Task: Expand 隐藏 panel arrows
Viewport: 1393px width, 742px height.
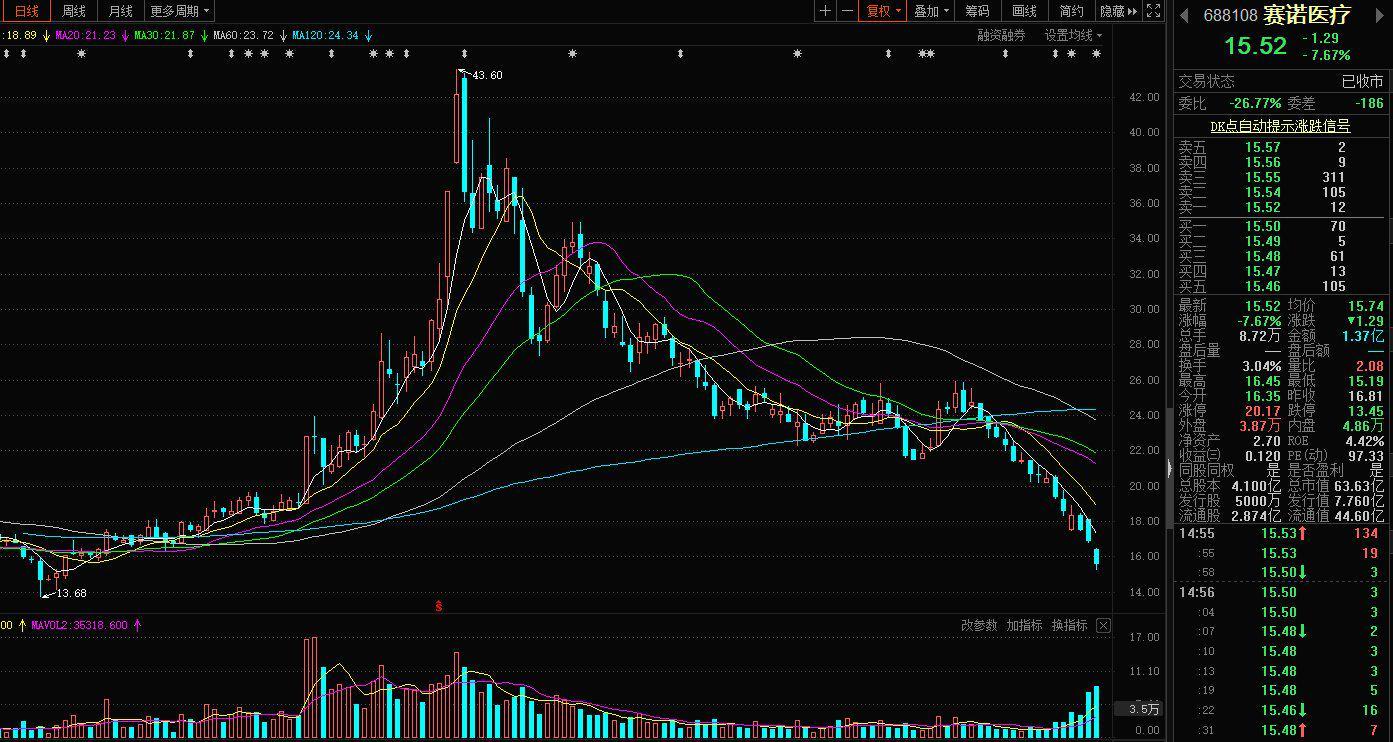Action: click(1118, 11)
